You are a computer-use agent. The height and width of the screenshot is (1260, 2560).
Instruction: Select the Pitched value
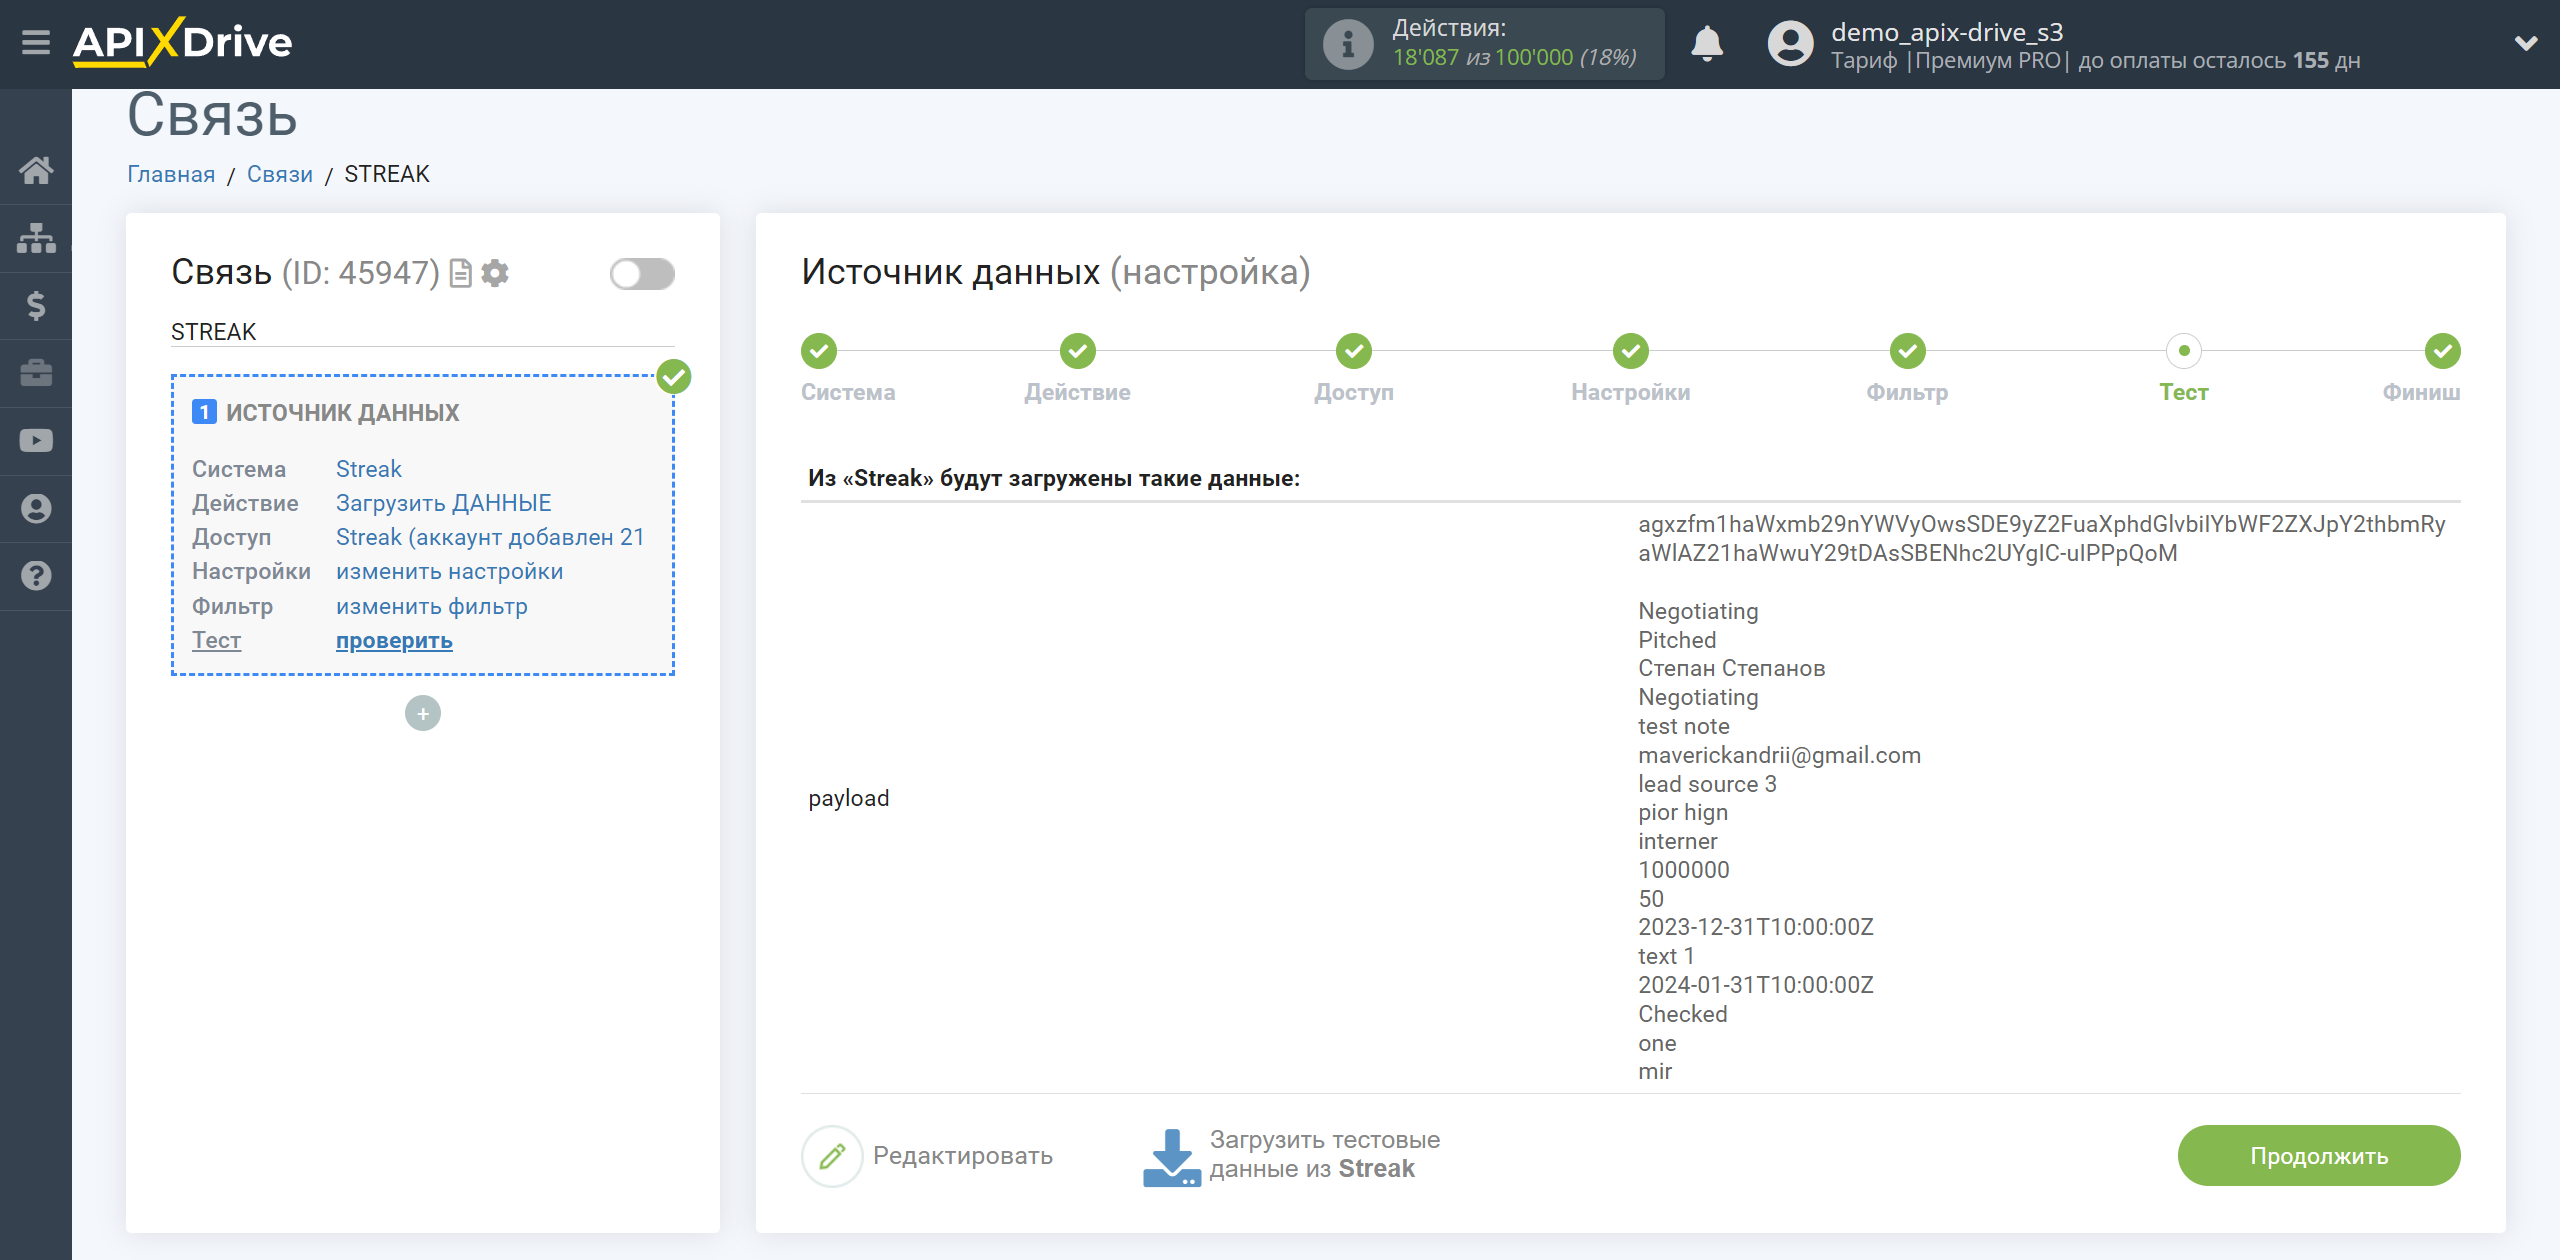click(x=1676, y=640)
